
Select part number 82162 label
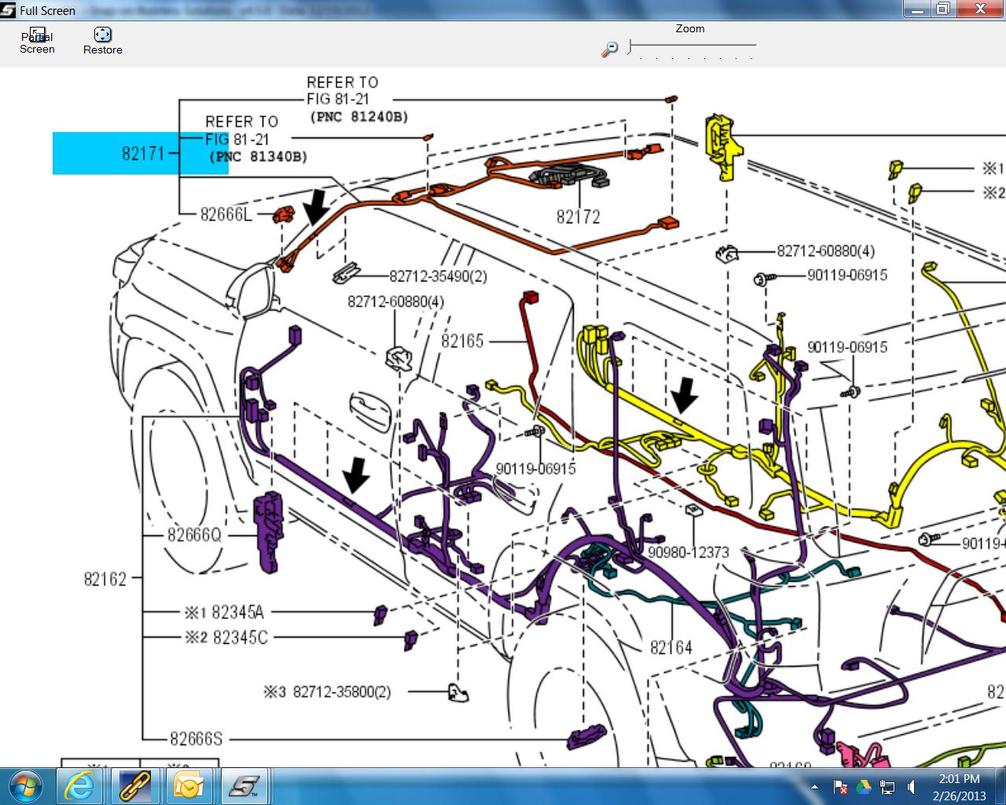click(105, 579)
